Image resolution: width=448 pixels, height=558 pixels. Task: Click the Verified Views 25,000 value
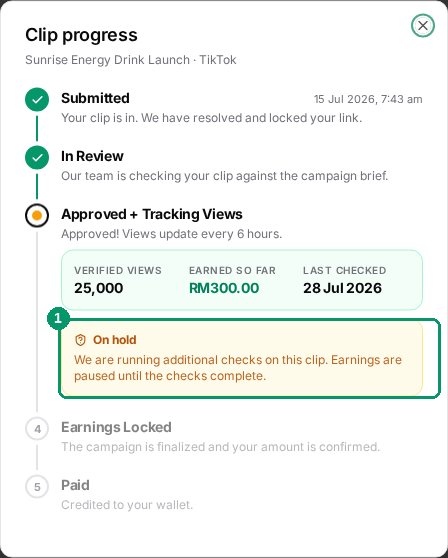click(x=99, y=288)
